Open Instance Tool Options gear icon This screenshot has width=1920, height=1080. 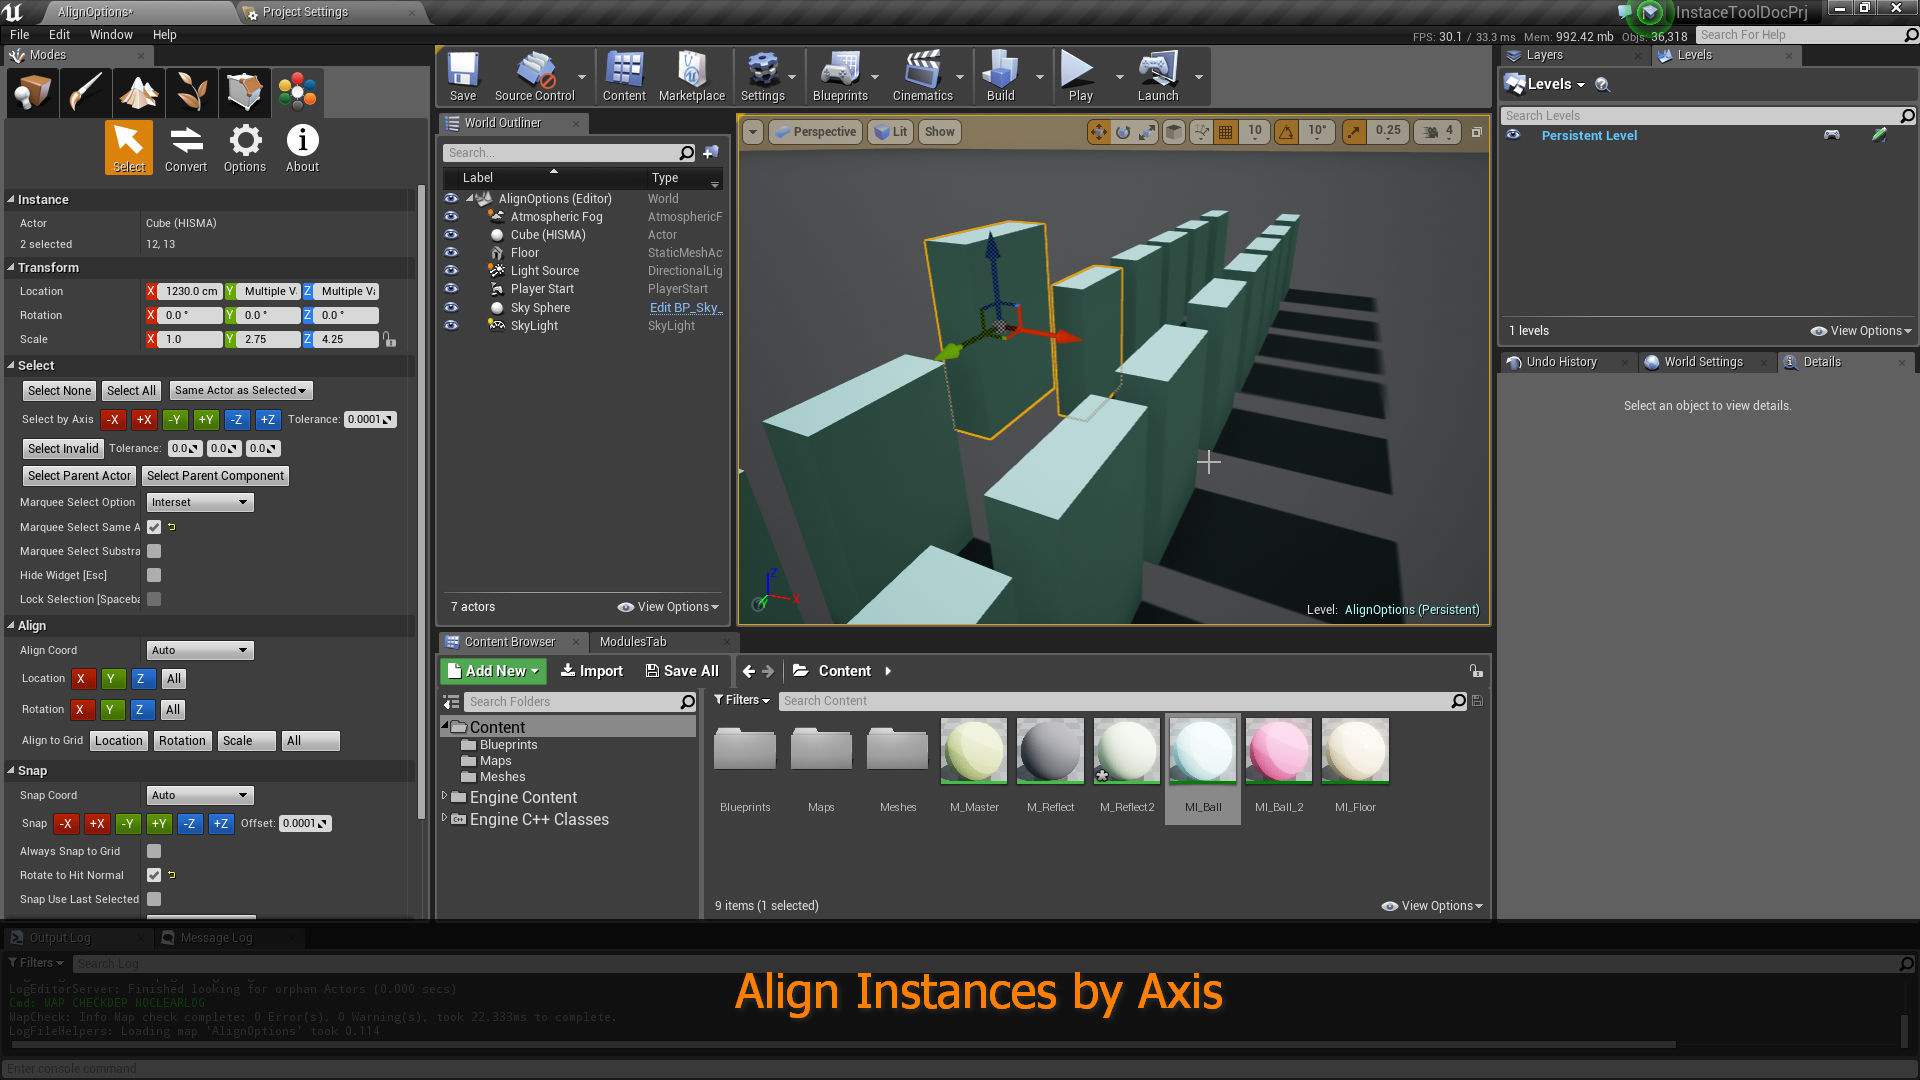click(x=244, y=147)
